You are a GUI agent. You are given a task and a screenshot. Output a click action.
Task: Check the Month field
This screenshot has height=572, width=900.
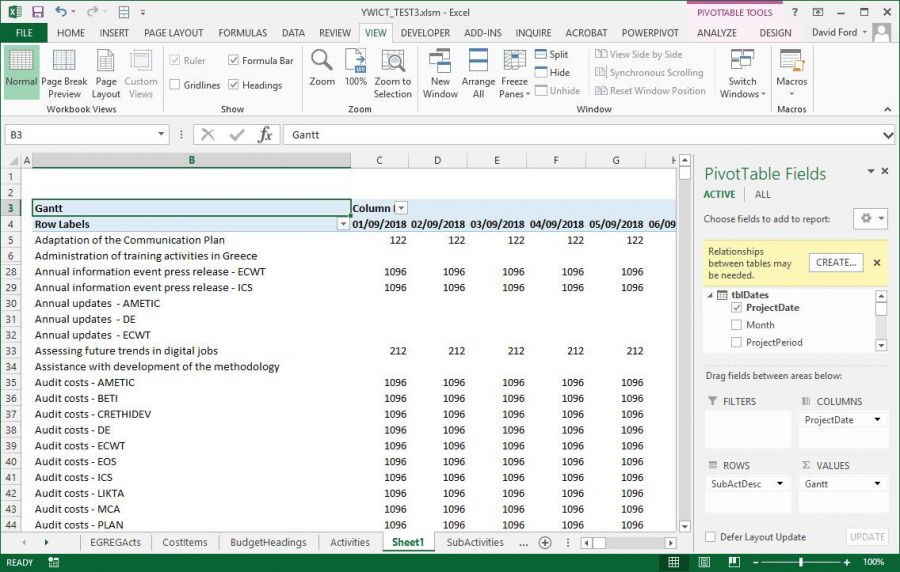736,325
